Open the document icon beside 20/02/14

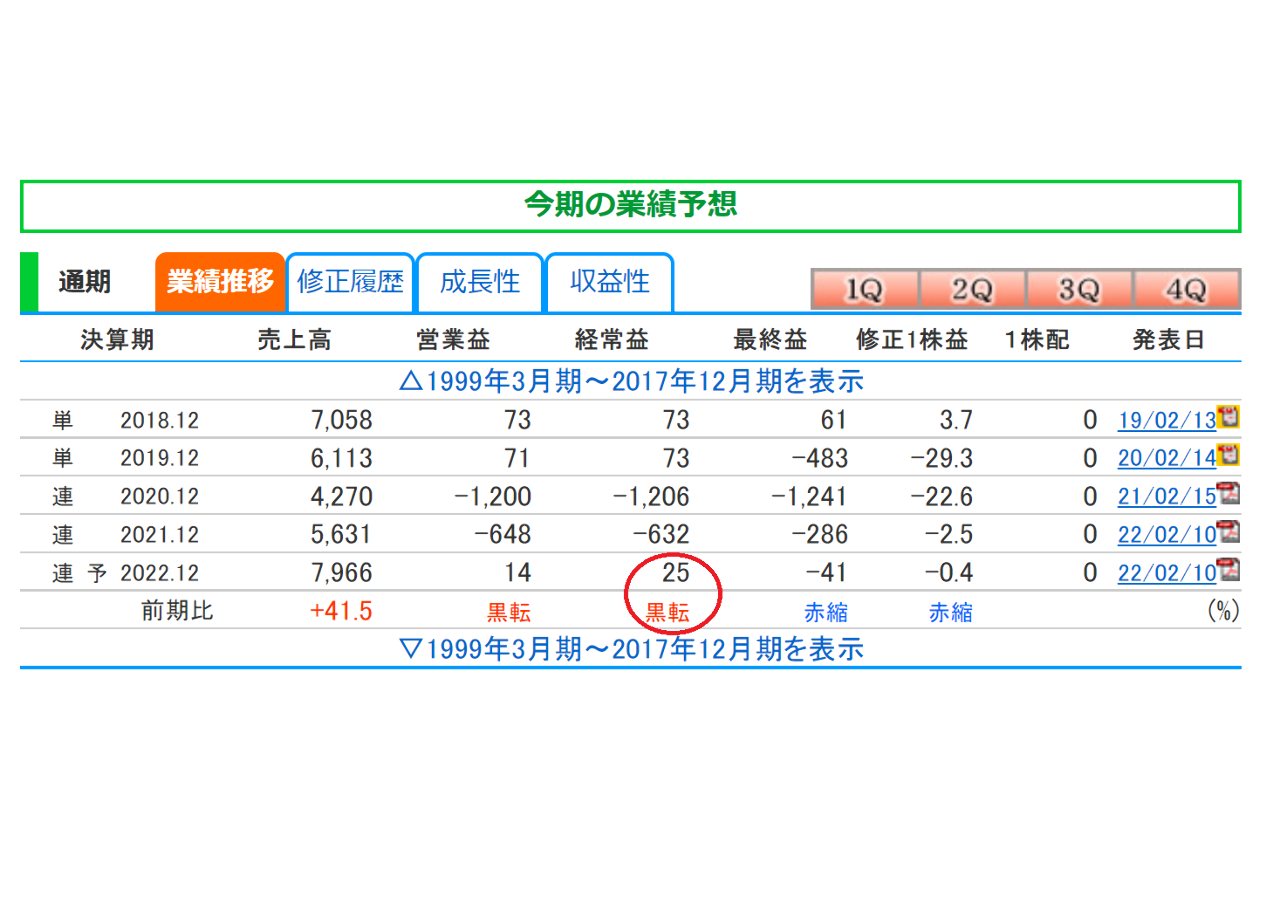click(1229, 455)
